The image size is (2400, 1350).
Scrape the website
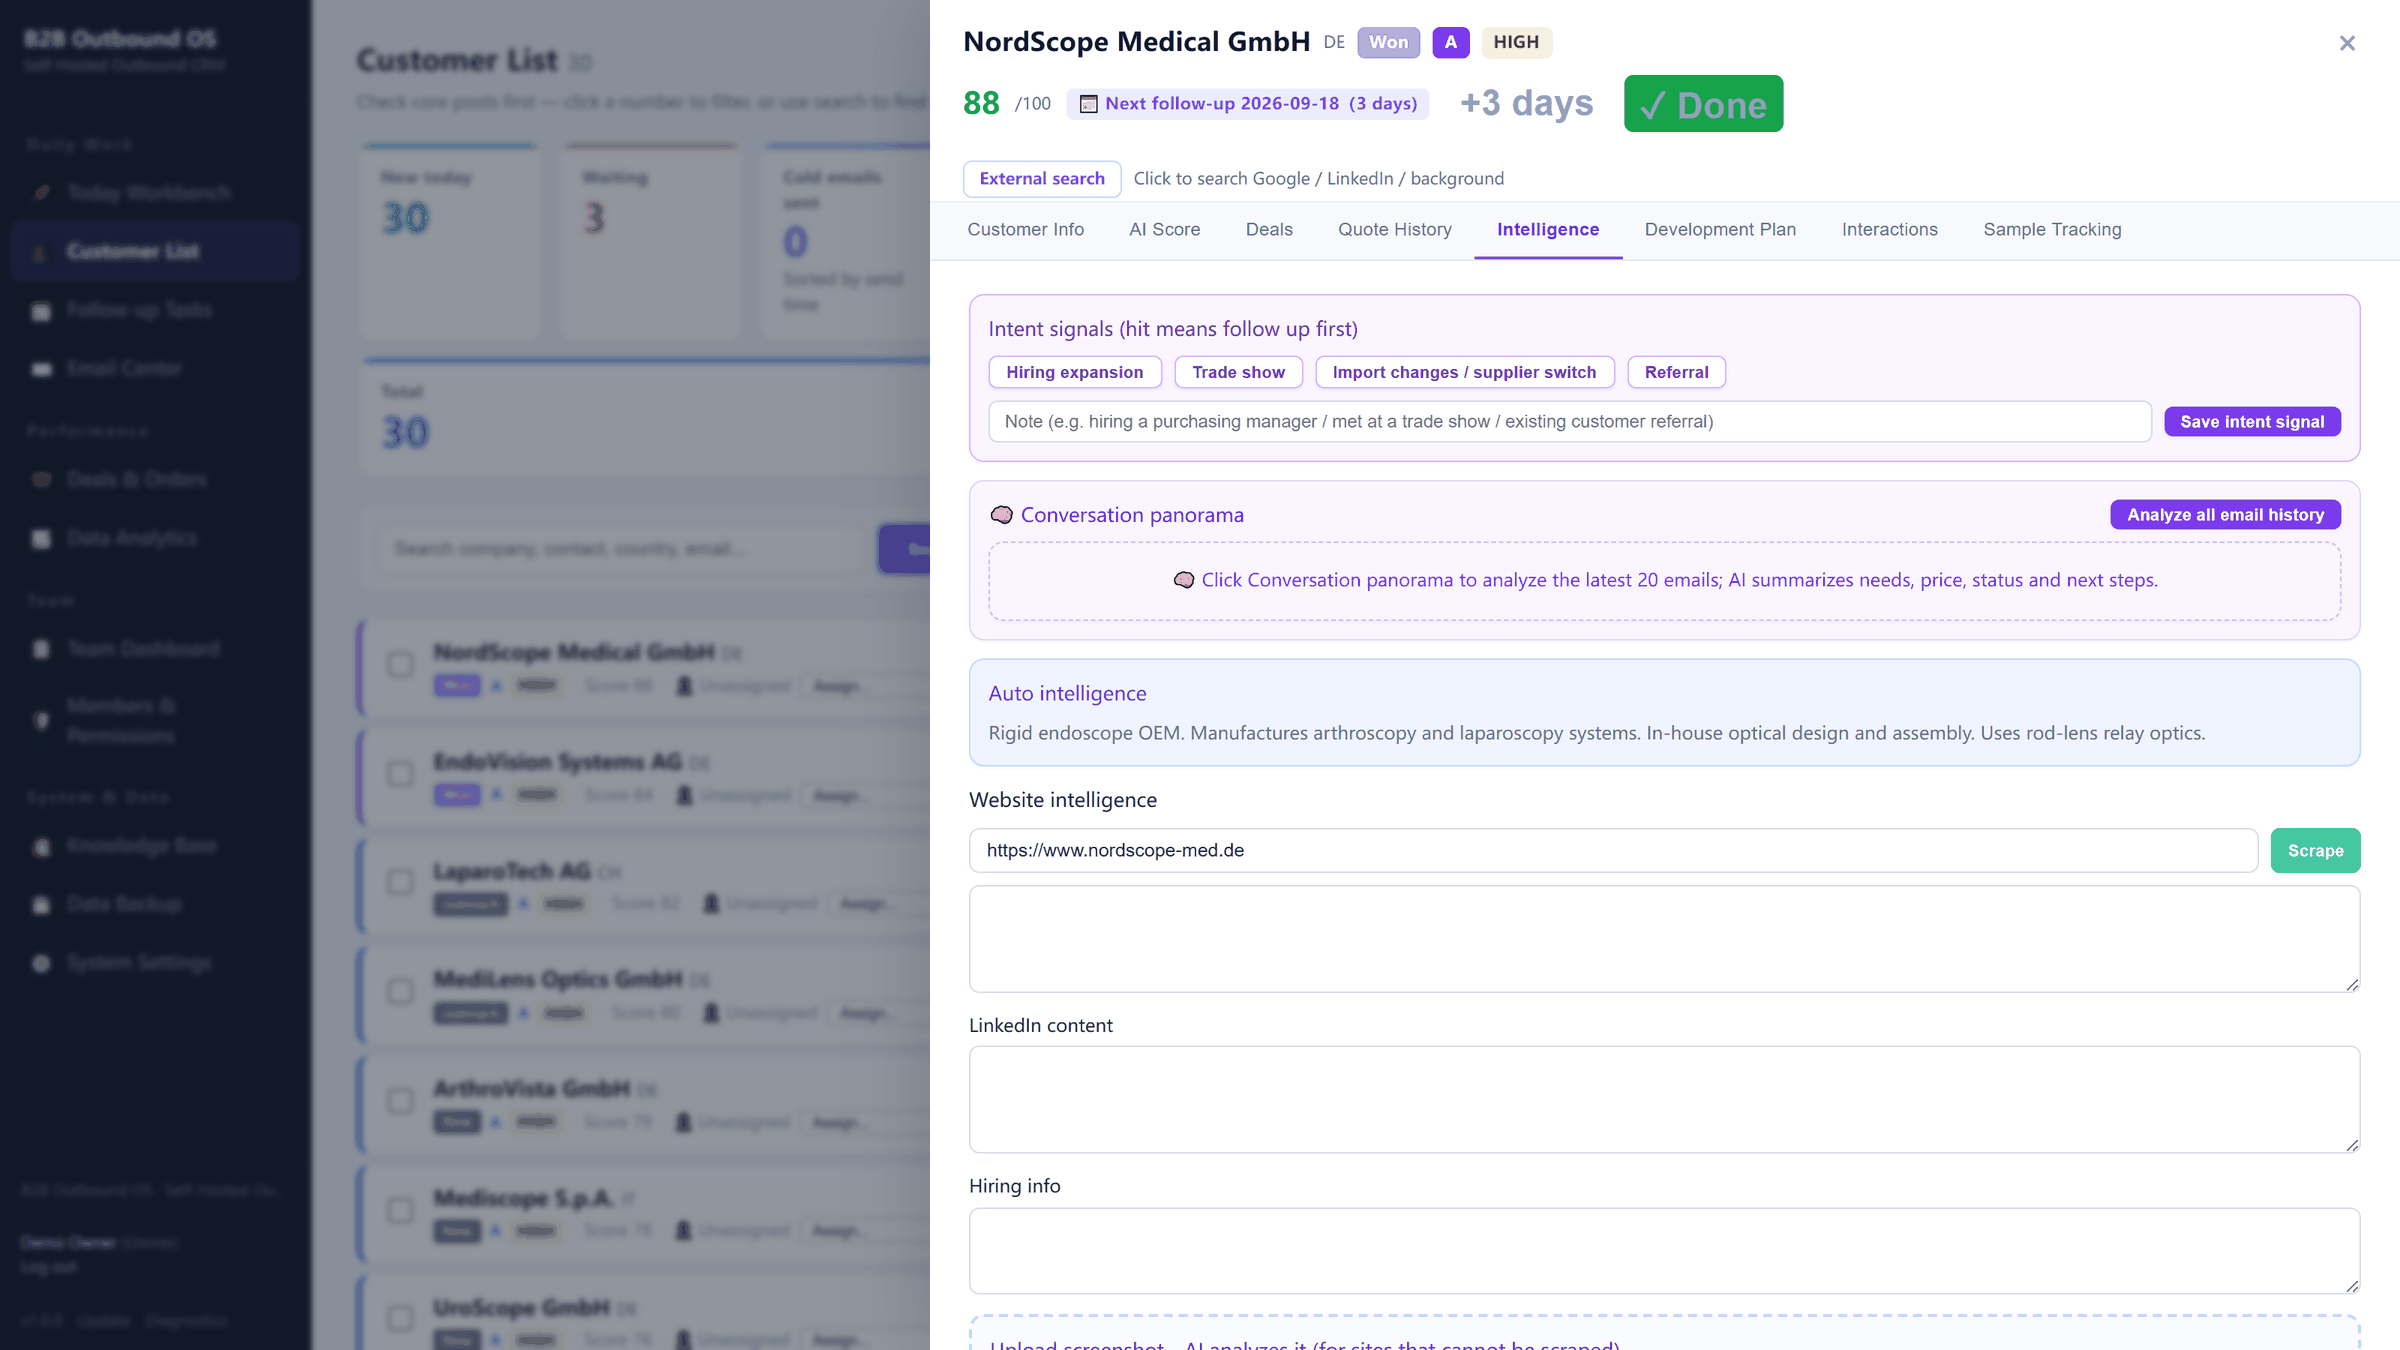(x=2315, y=851)
